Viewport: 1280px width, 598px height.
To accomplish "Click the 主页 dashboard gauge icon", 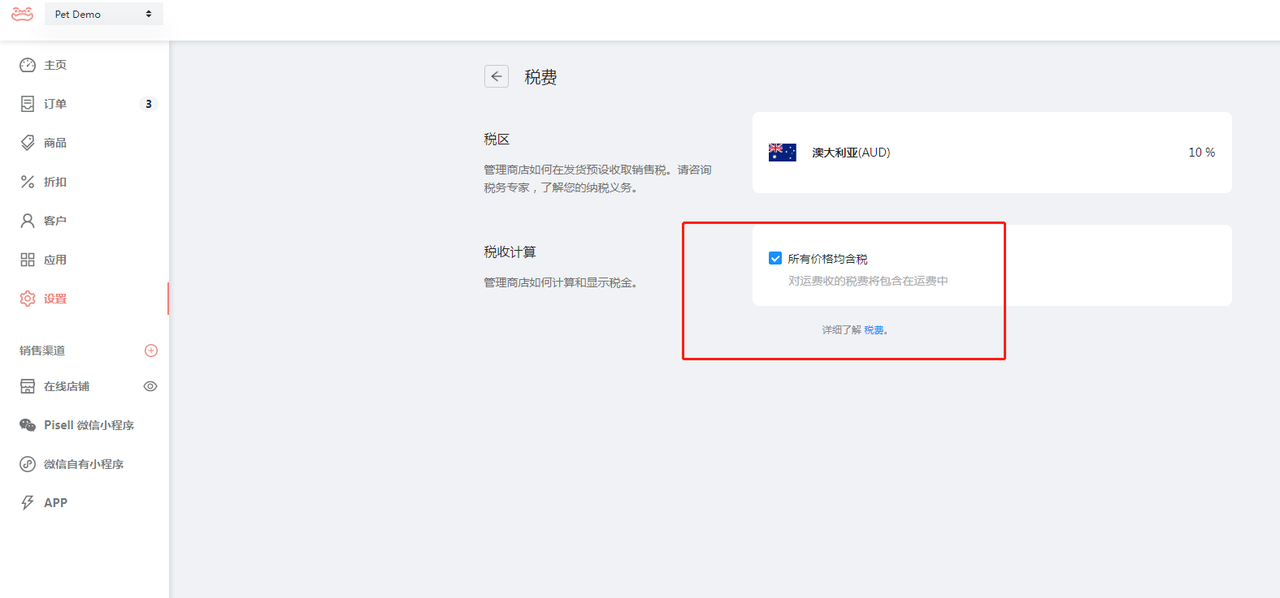I will (x=28, y=65).
